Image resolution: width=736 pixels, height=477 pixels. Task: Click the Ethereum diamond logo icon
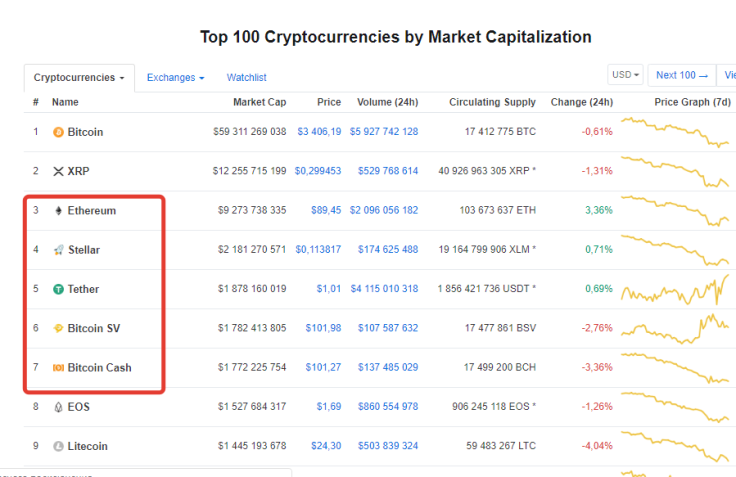pyautogui.click(x=58, y=211)
